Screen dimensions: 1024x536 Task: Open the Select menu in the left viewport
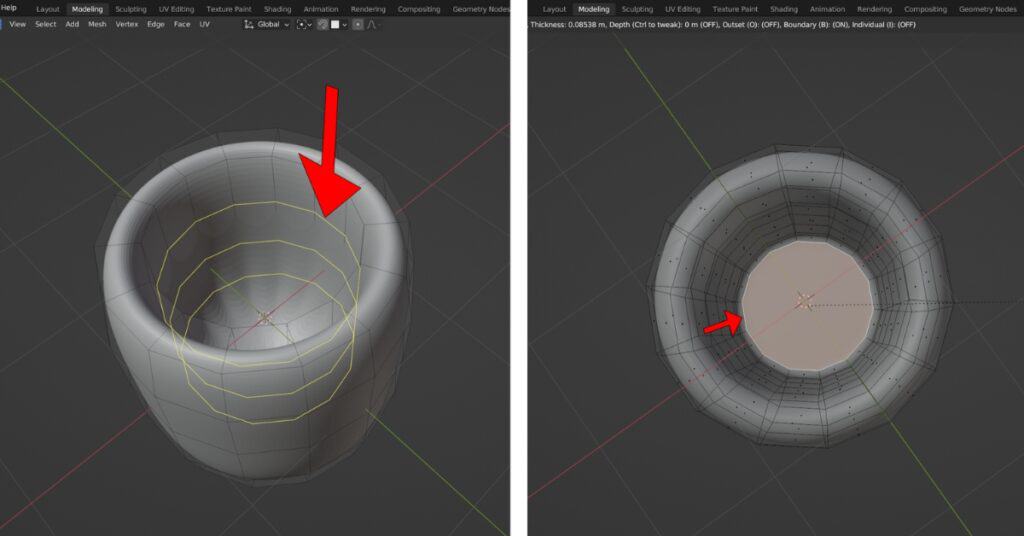click(x=46, y=24)
